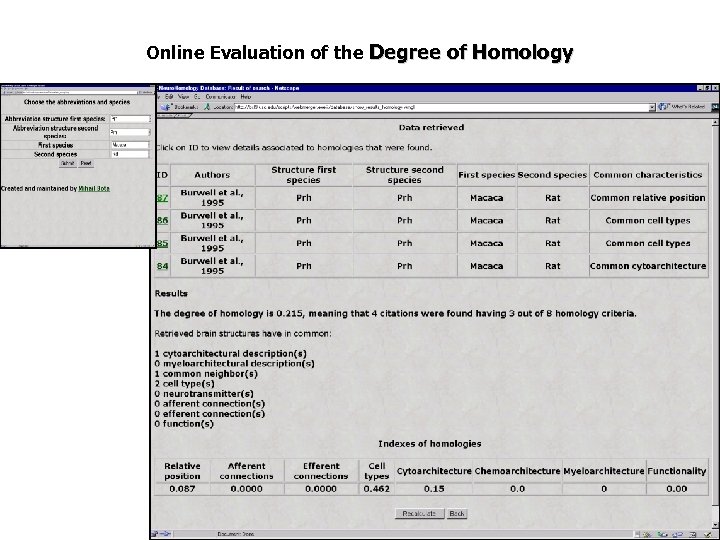
Task: Open the Communicator menu
Action: point(220,97)
